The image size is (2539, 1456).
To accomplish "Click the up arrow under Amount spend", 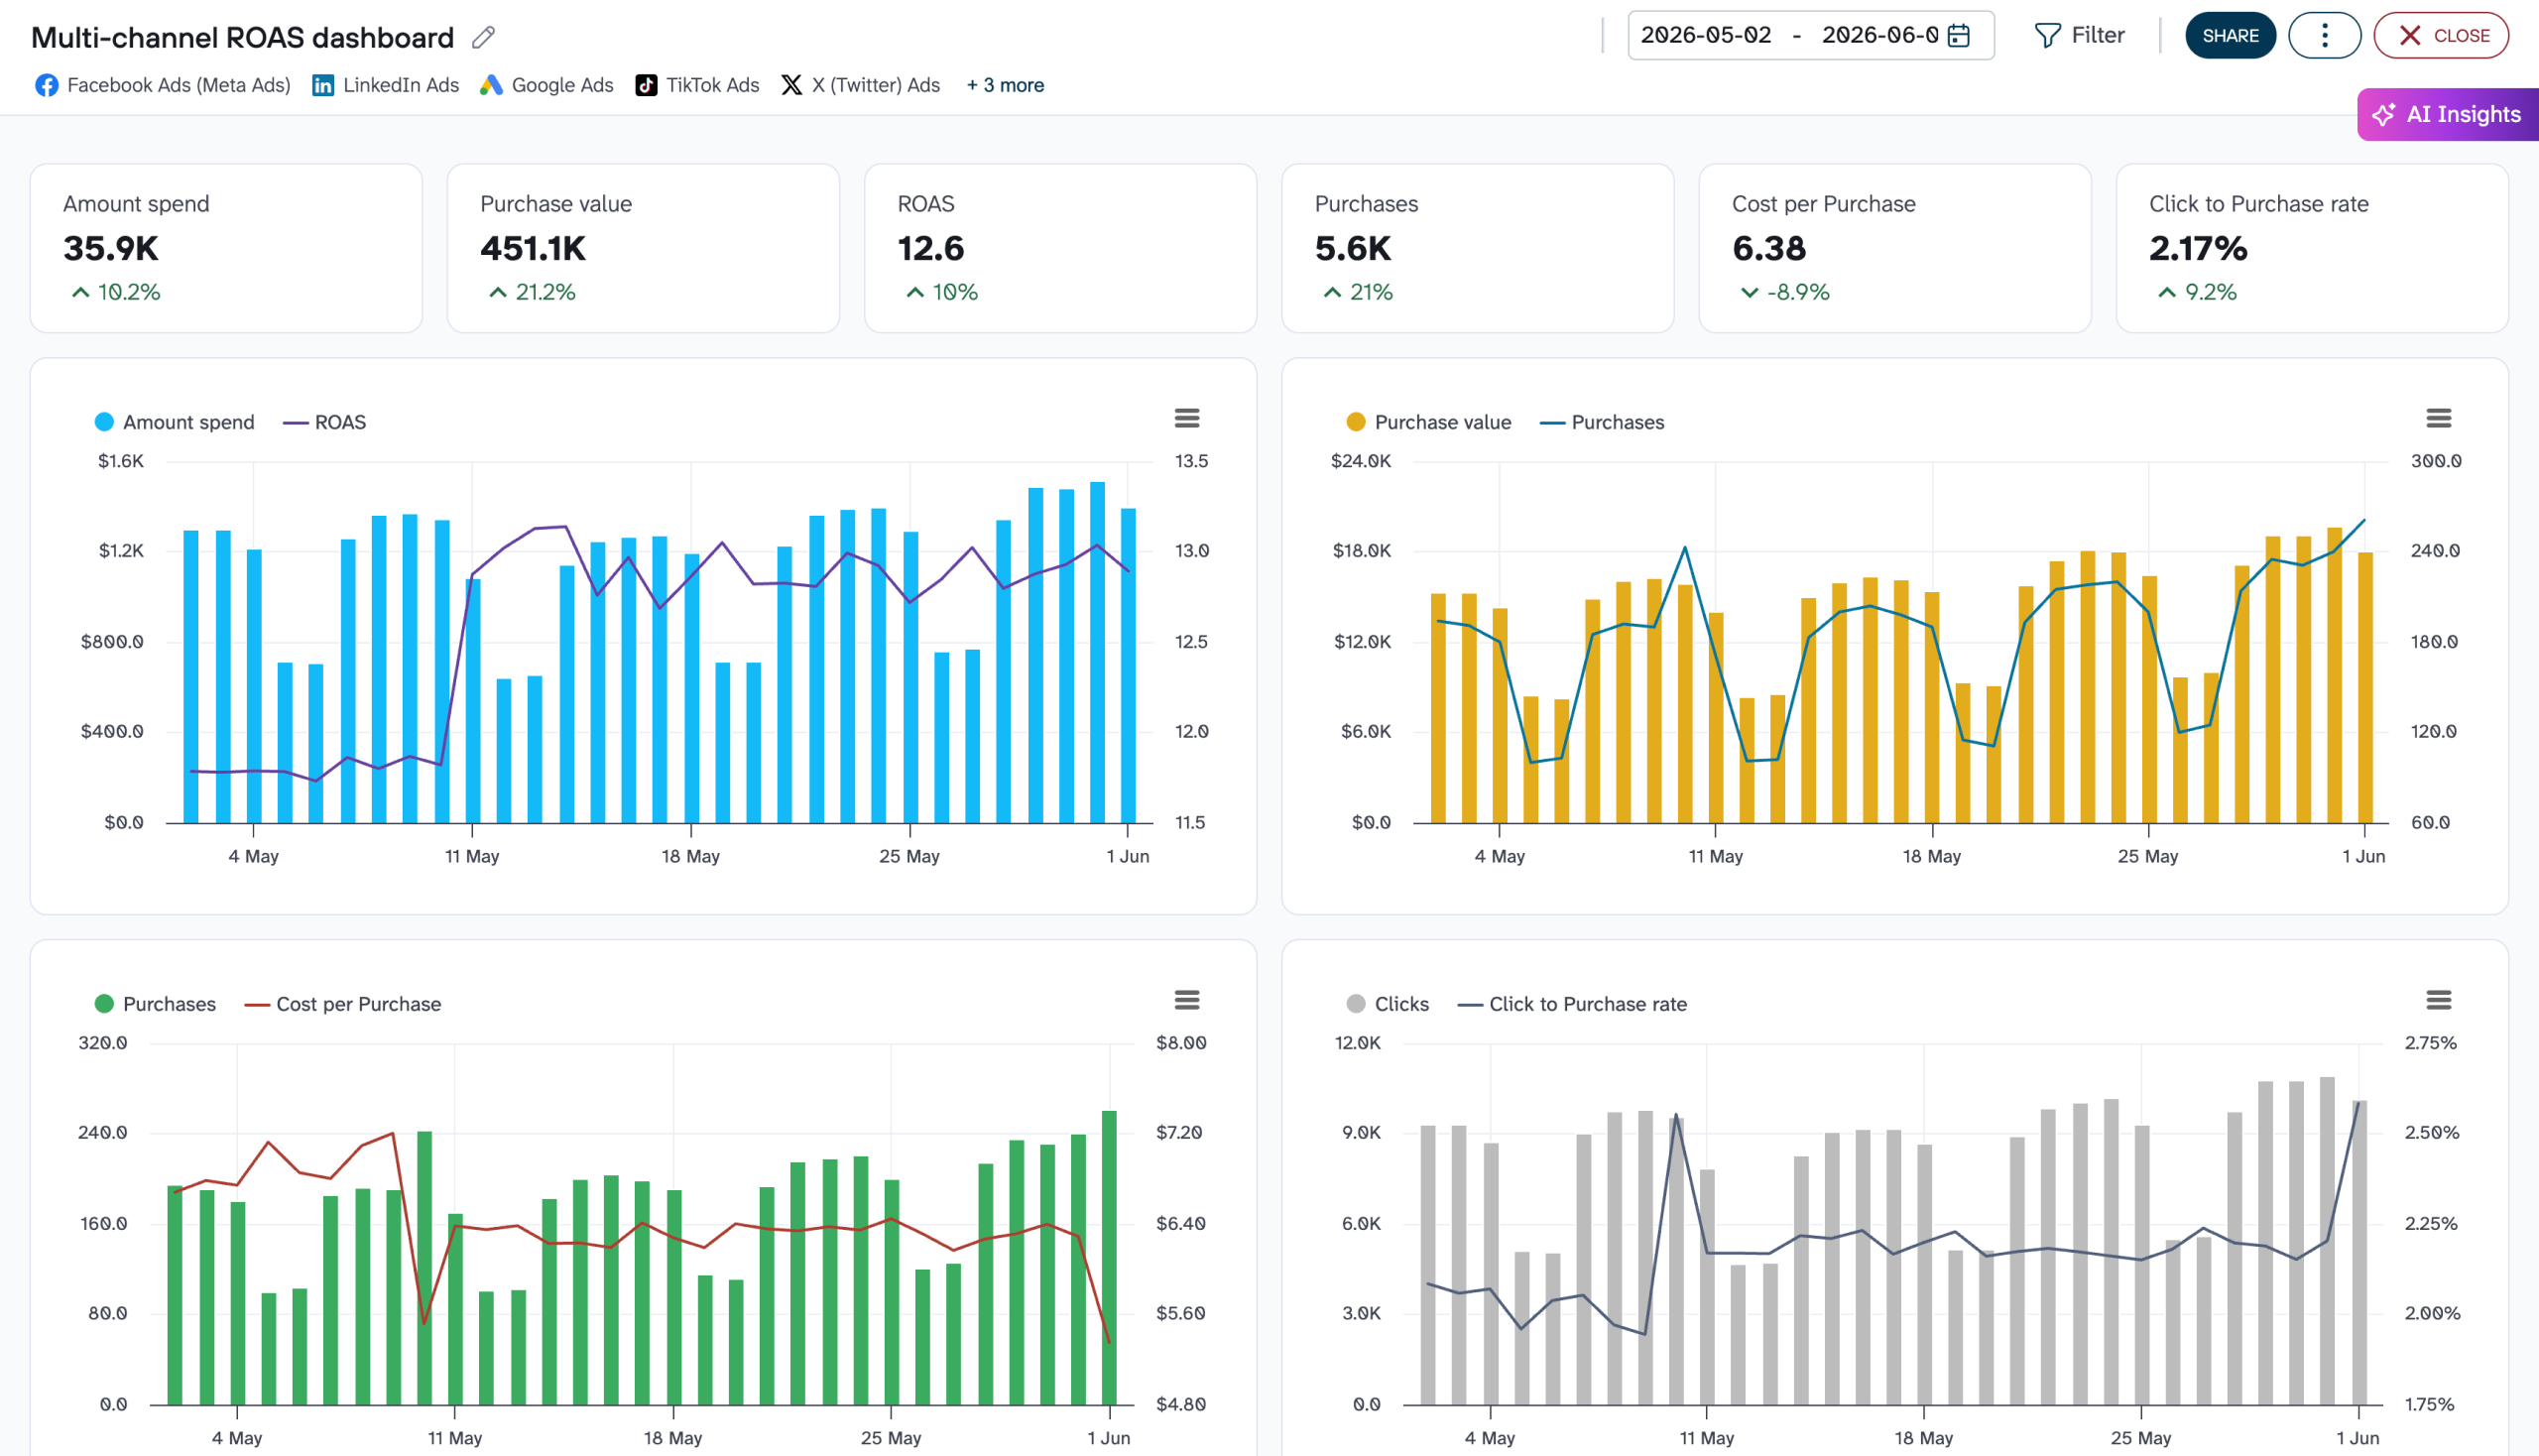I will click(x=80, y=293).
